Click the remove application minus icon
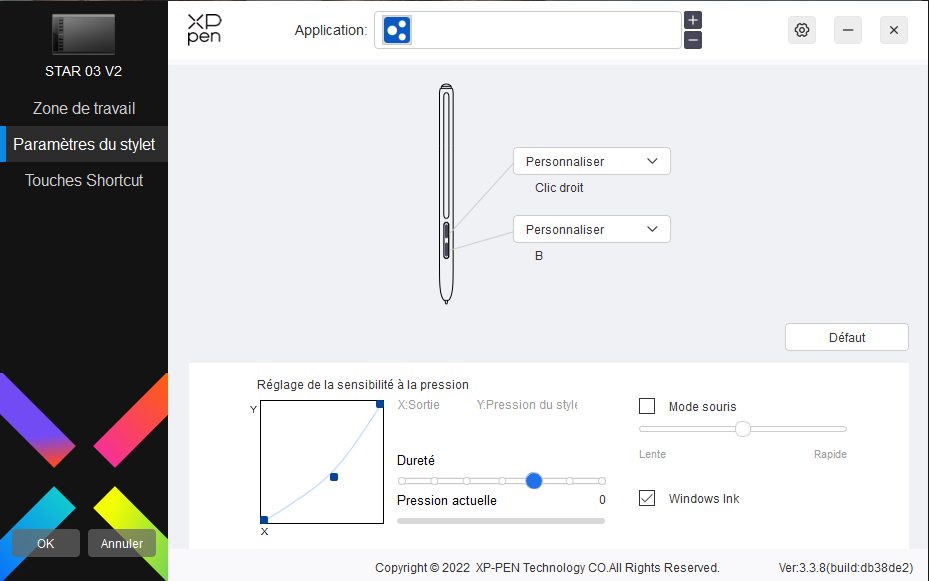 pyautogui.click(x=693, y=40)
